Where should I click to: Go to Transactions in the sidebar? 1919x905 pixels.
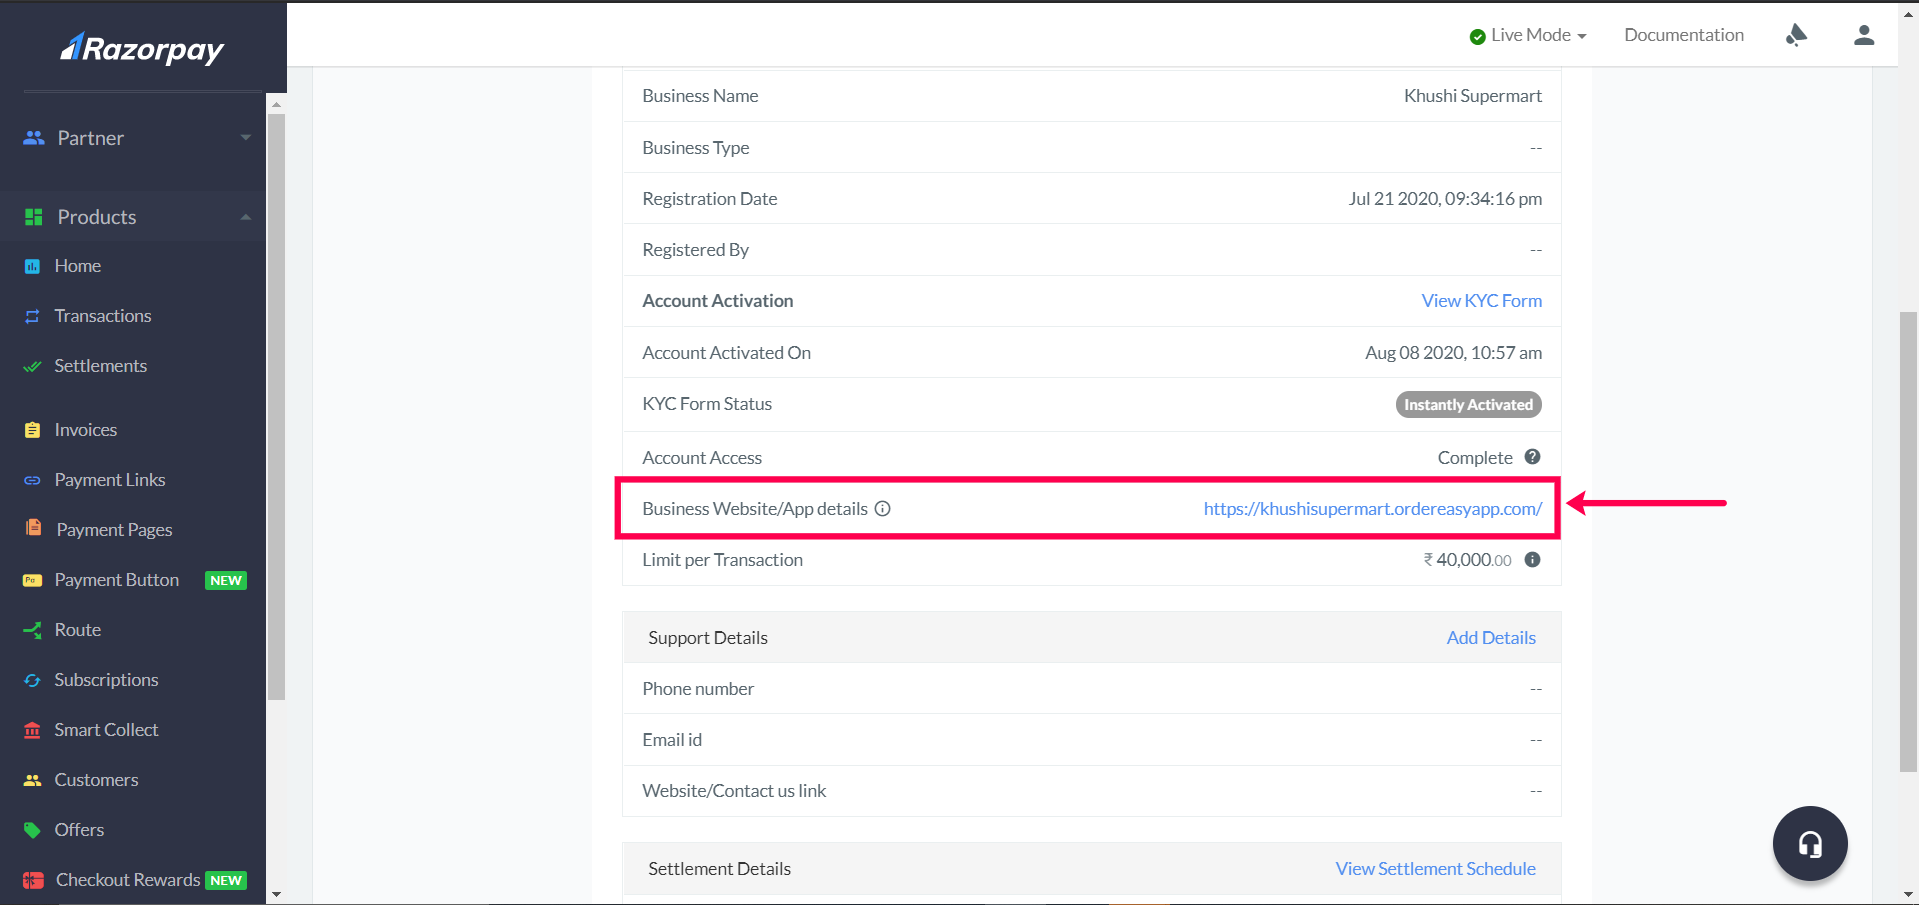[x=102, y=316]
